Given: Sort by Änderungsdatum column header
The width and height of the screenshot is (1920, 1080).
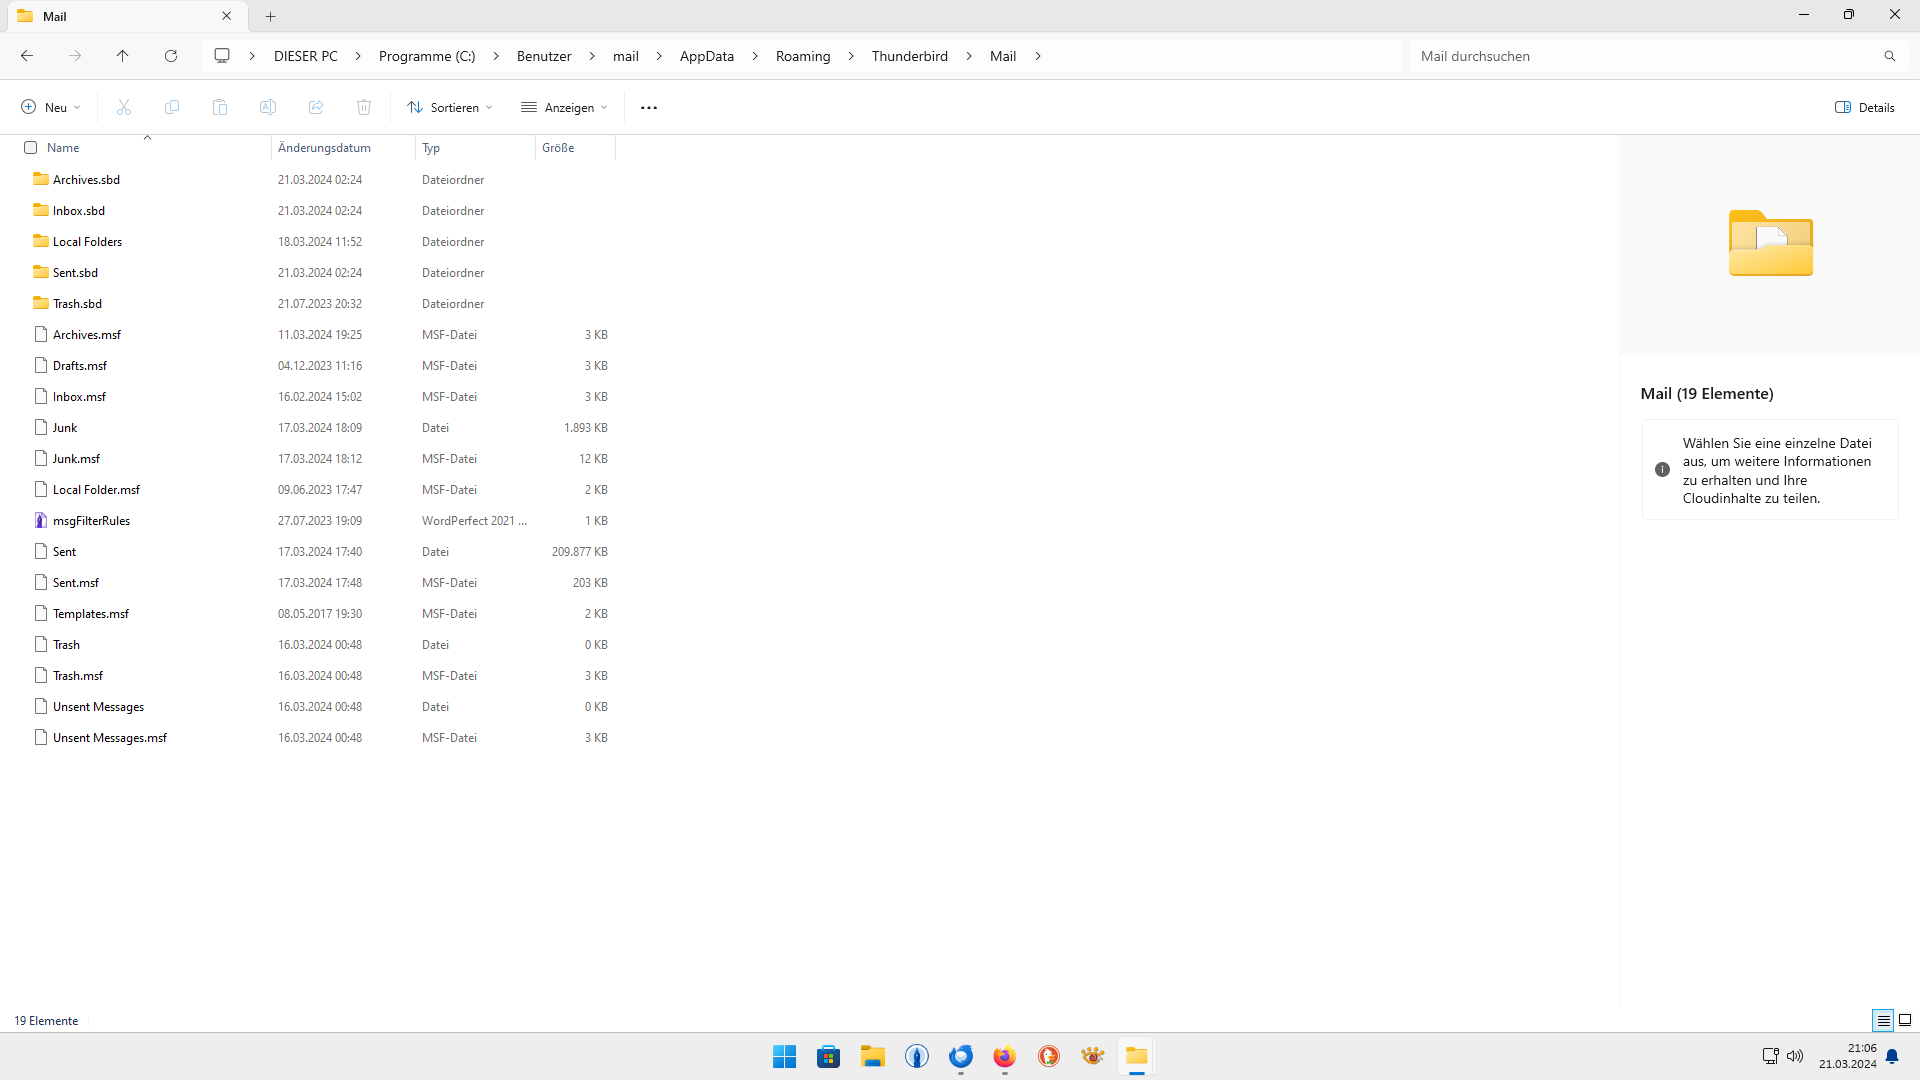Looking at the screenshot, I should click(324, 147).
